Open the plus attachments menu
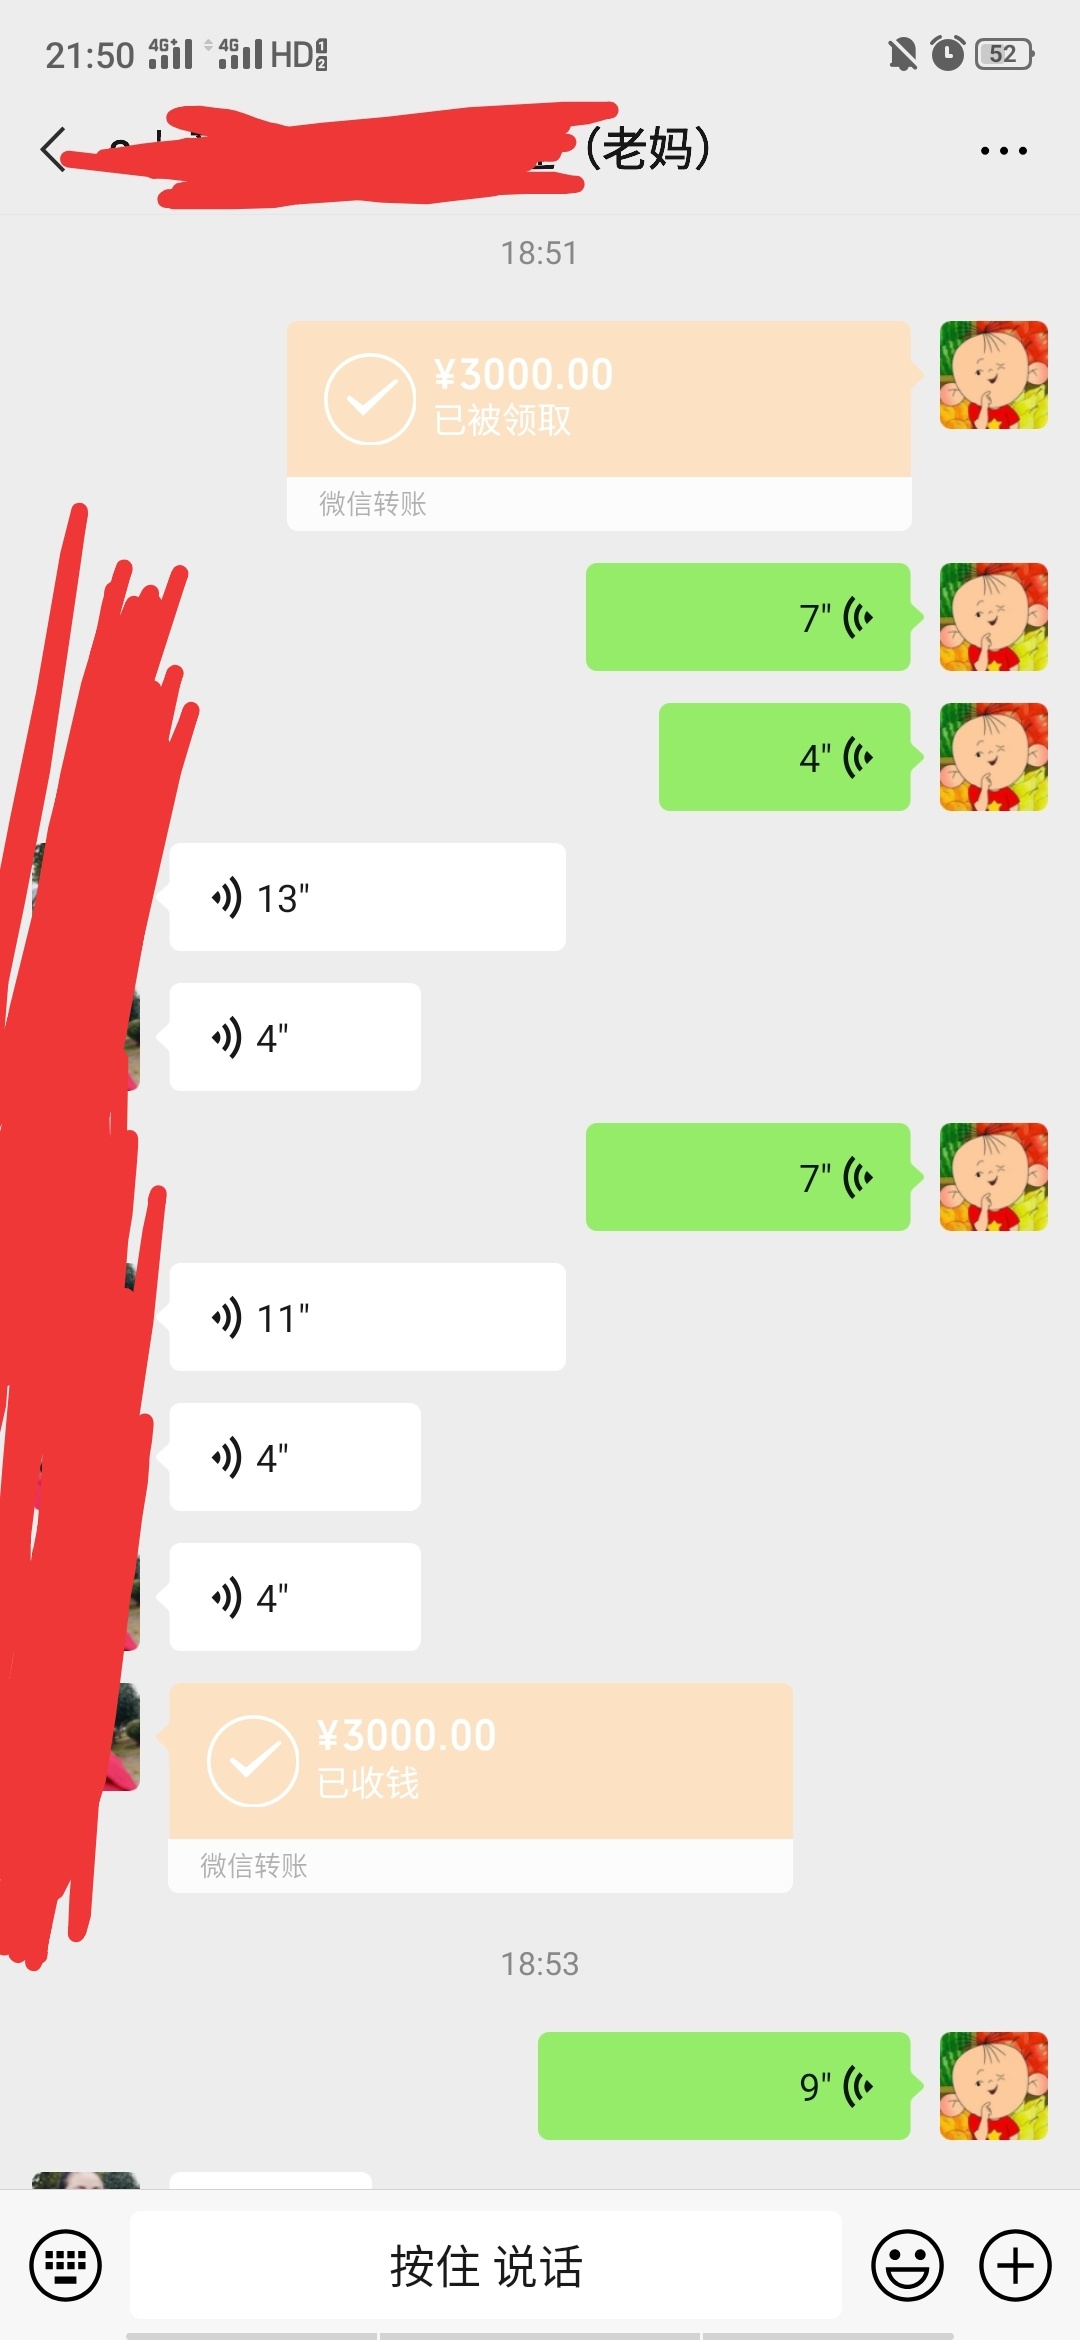The image size is (1080, 2340). (1015, 2265)
